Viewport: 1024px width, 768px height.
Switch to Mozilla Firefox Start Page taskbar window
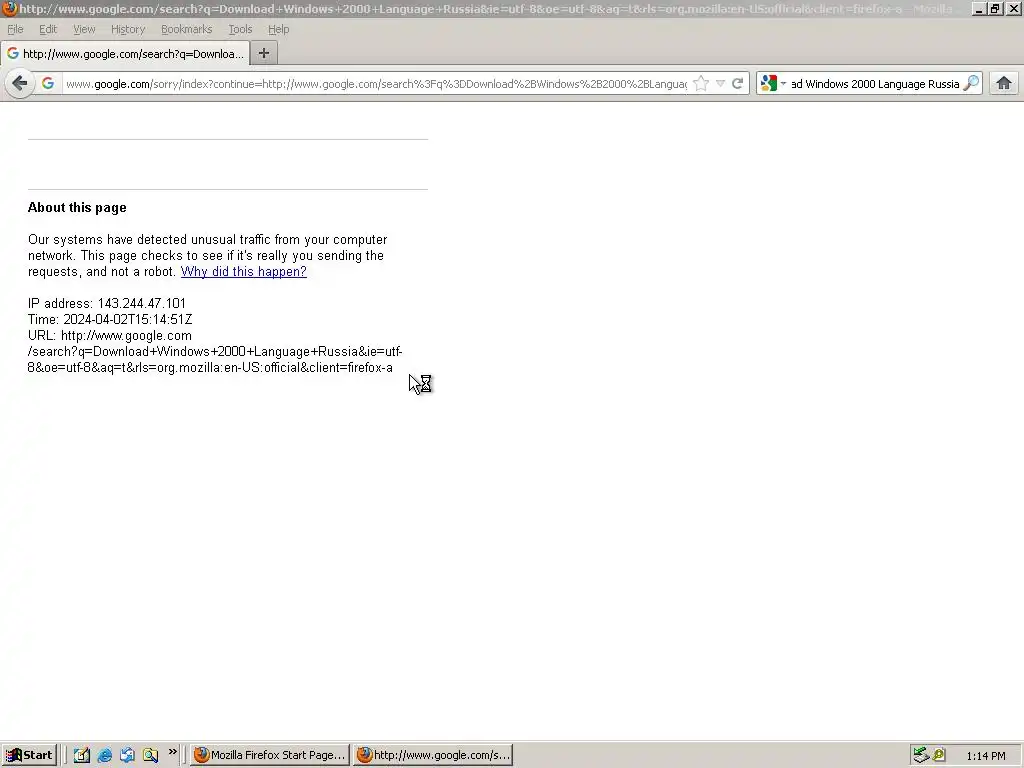pyautogui.click(x=270, y=755)
